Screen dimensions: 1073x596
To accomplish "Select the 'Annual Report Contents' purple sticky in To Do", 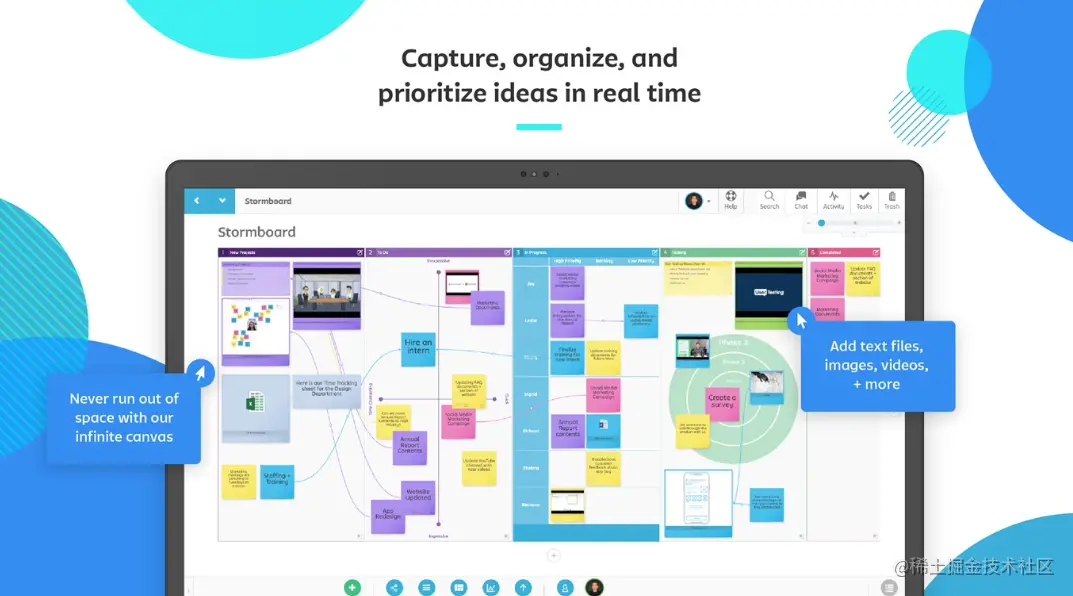I will coord(410,448).
